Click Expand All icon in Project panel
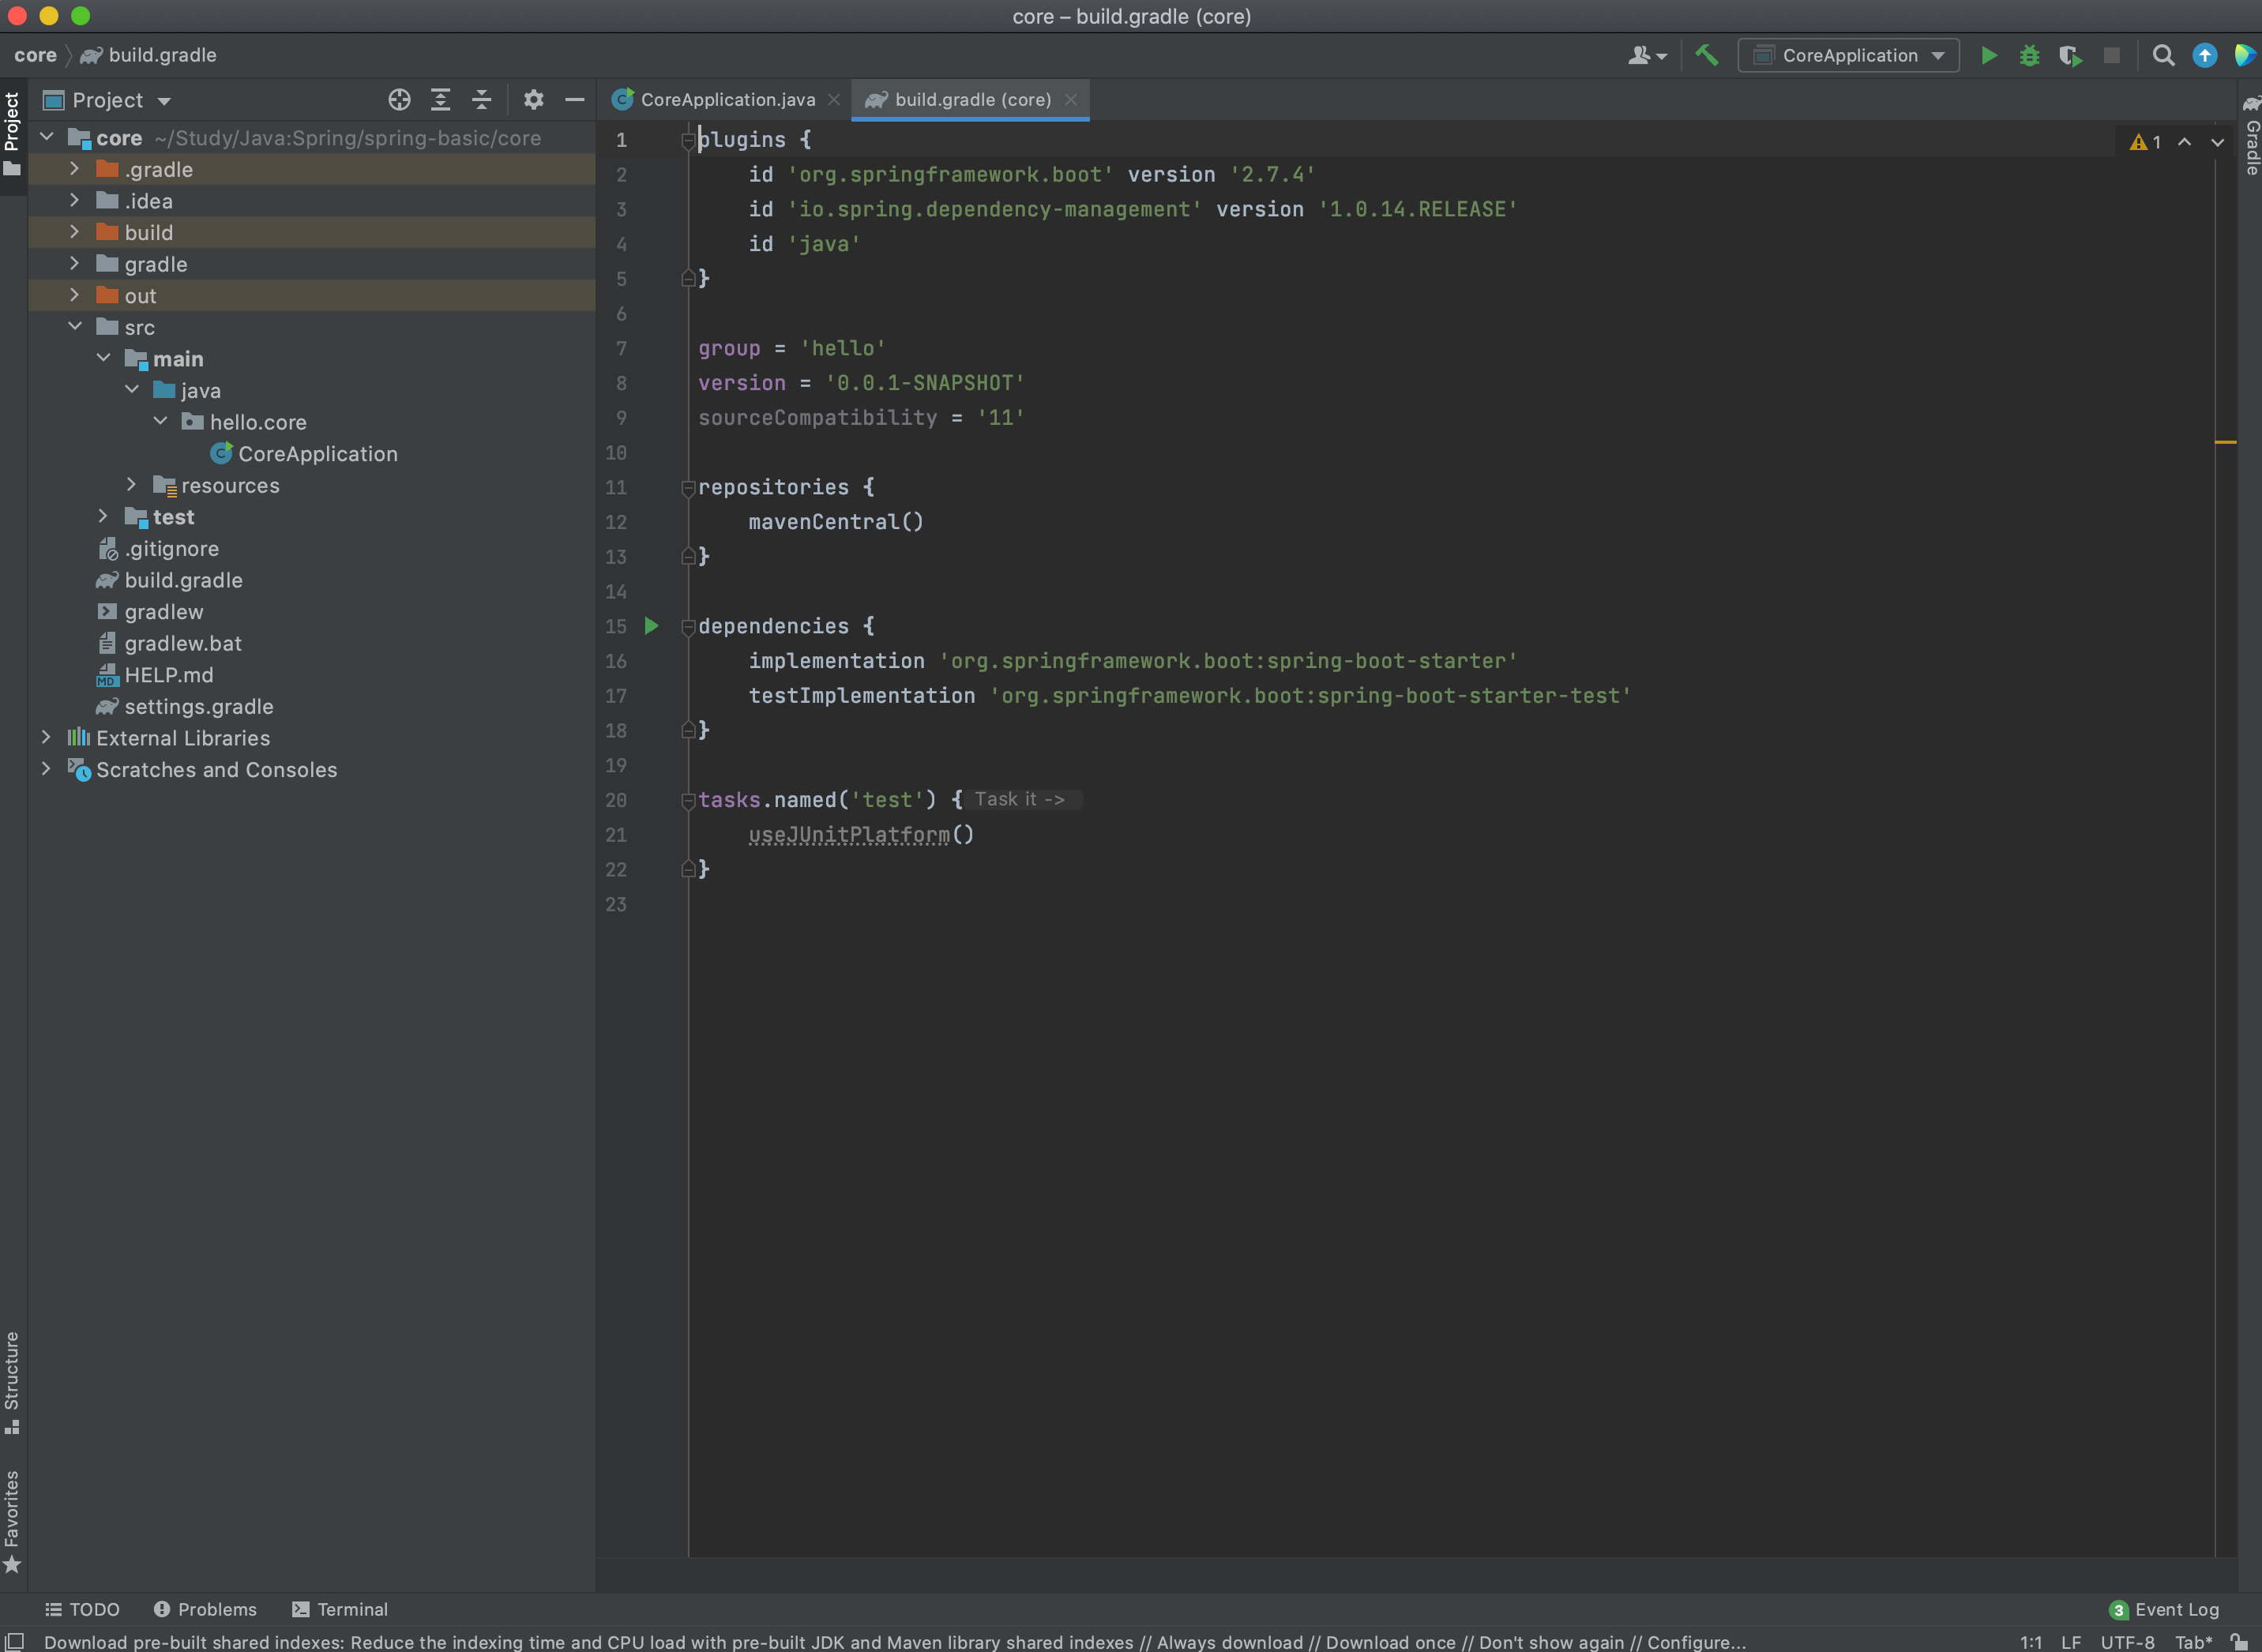Screen dimensions: 2262x1652 tap(440, 100)
